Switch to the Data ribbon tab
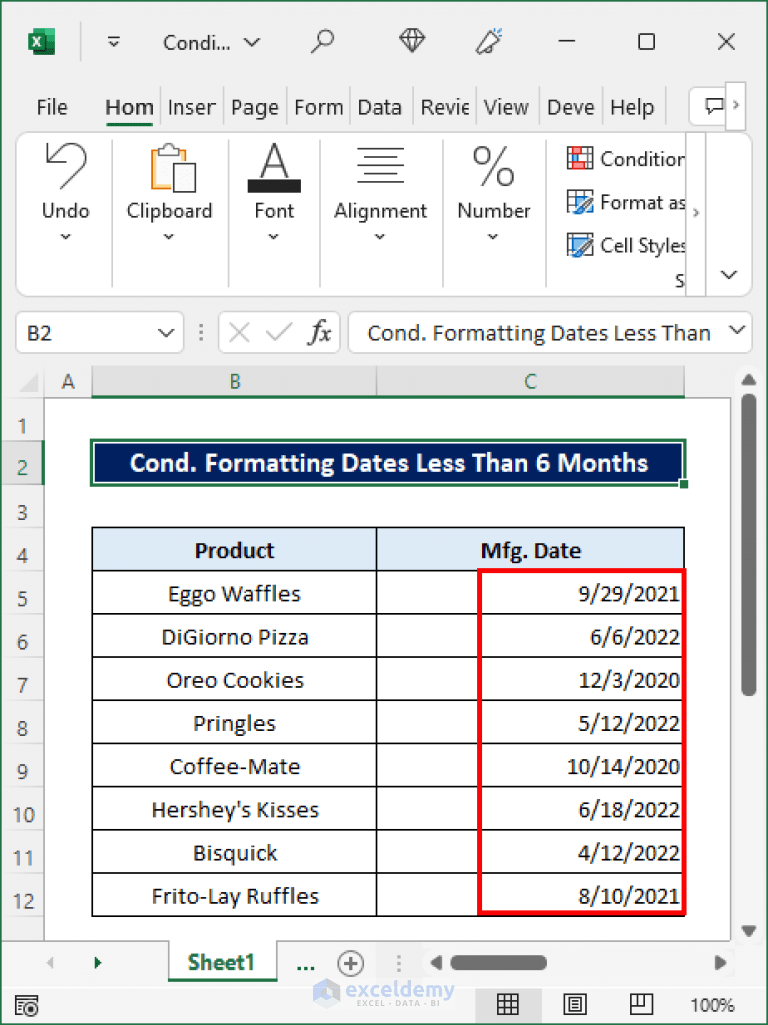The height and width of the screenshot is (1025, 768). pyautogui.click(x=380, y=107)
